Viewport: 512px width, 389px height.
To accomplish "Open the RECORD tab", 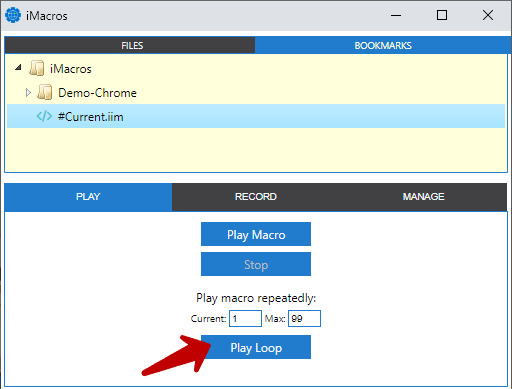I will (x=256, y=197).
